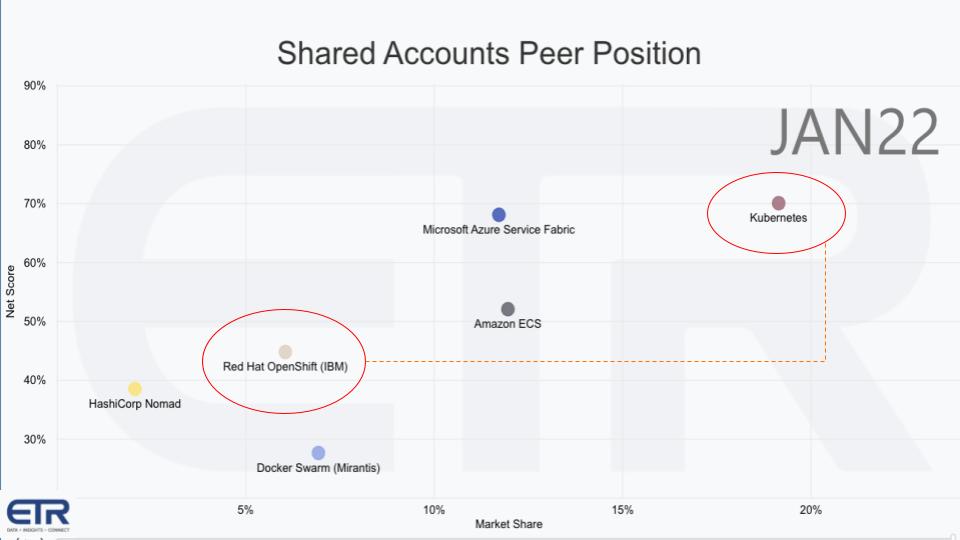Viewport: 960px width, 540px height.
Task: Click the Docker Swarm light blue dot
Action: (318, 453)
